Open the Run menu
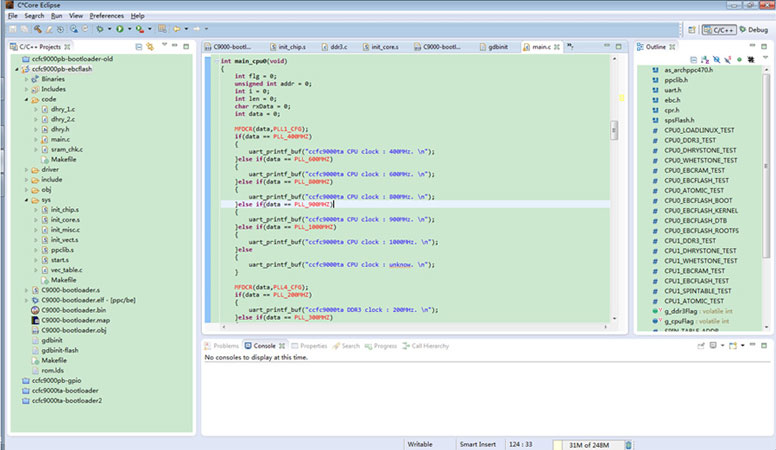This screenshot has height=450, width=776. point(56,16)
